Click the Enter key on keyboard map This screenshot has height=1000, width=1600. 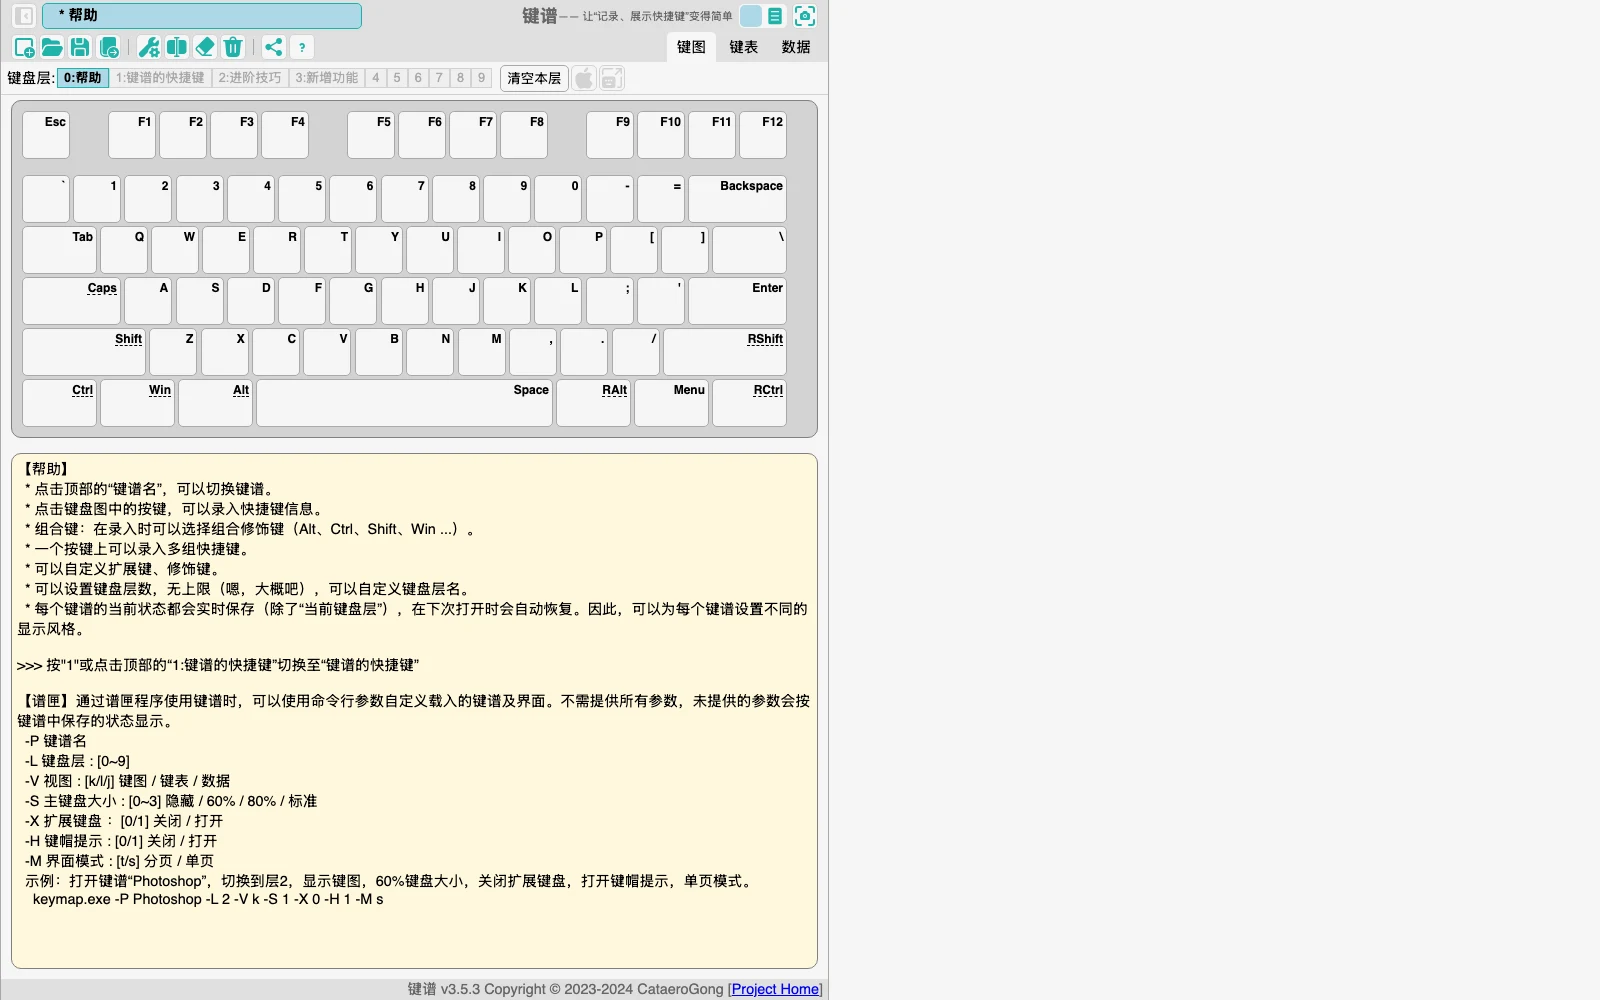738,301
